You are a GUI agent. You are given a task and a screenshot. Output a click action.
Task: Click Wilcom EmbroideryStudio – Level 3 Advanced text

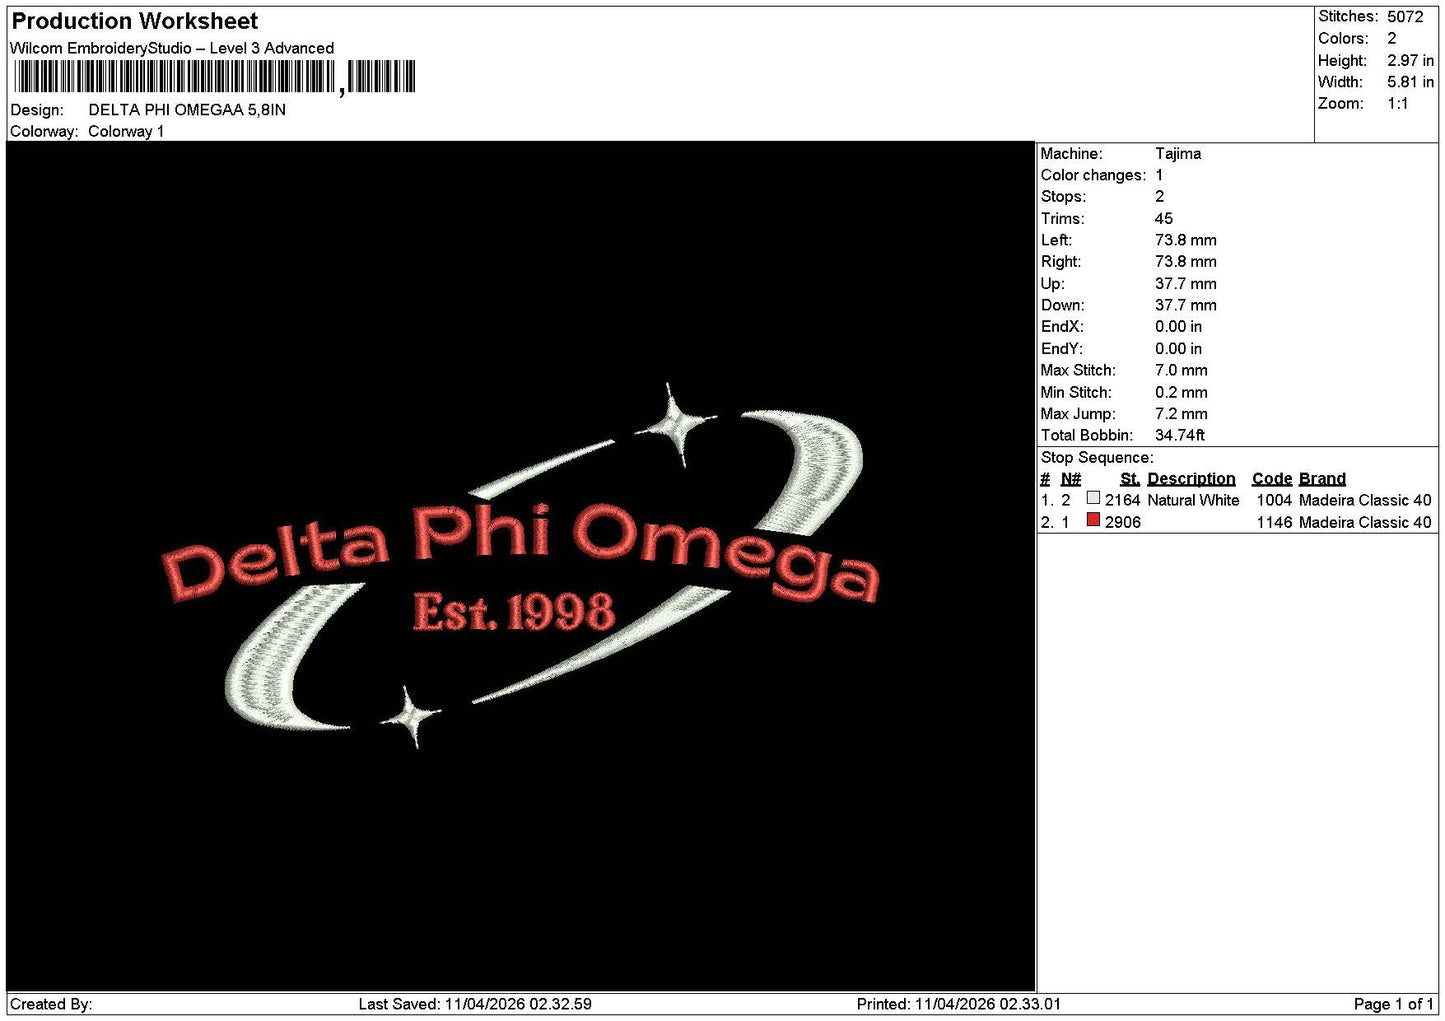pyautogui.click(x=172, y=48)
